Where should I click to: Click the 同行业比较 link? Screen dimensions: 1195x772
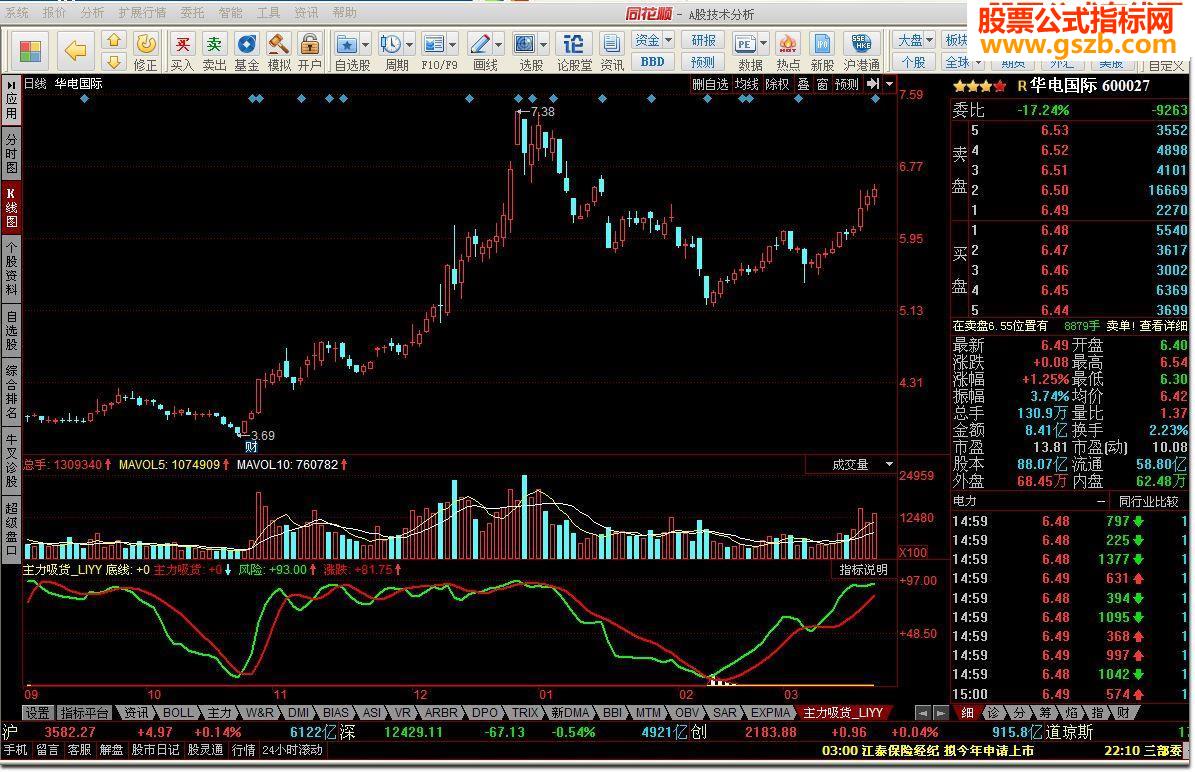click(x=1148, y=501)
